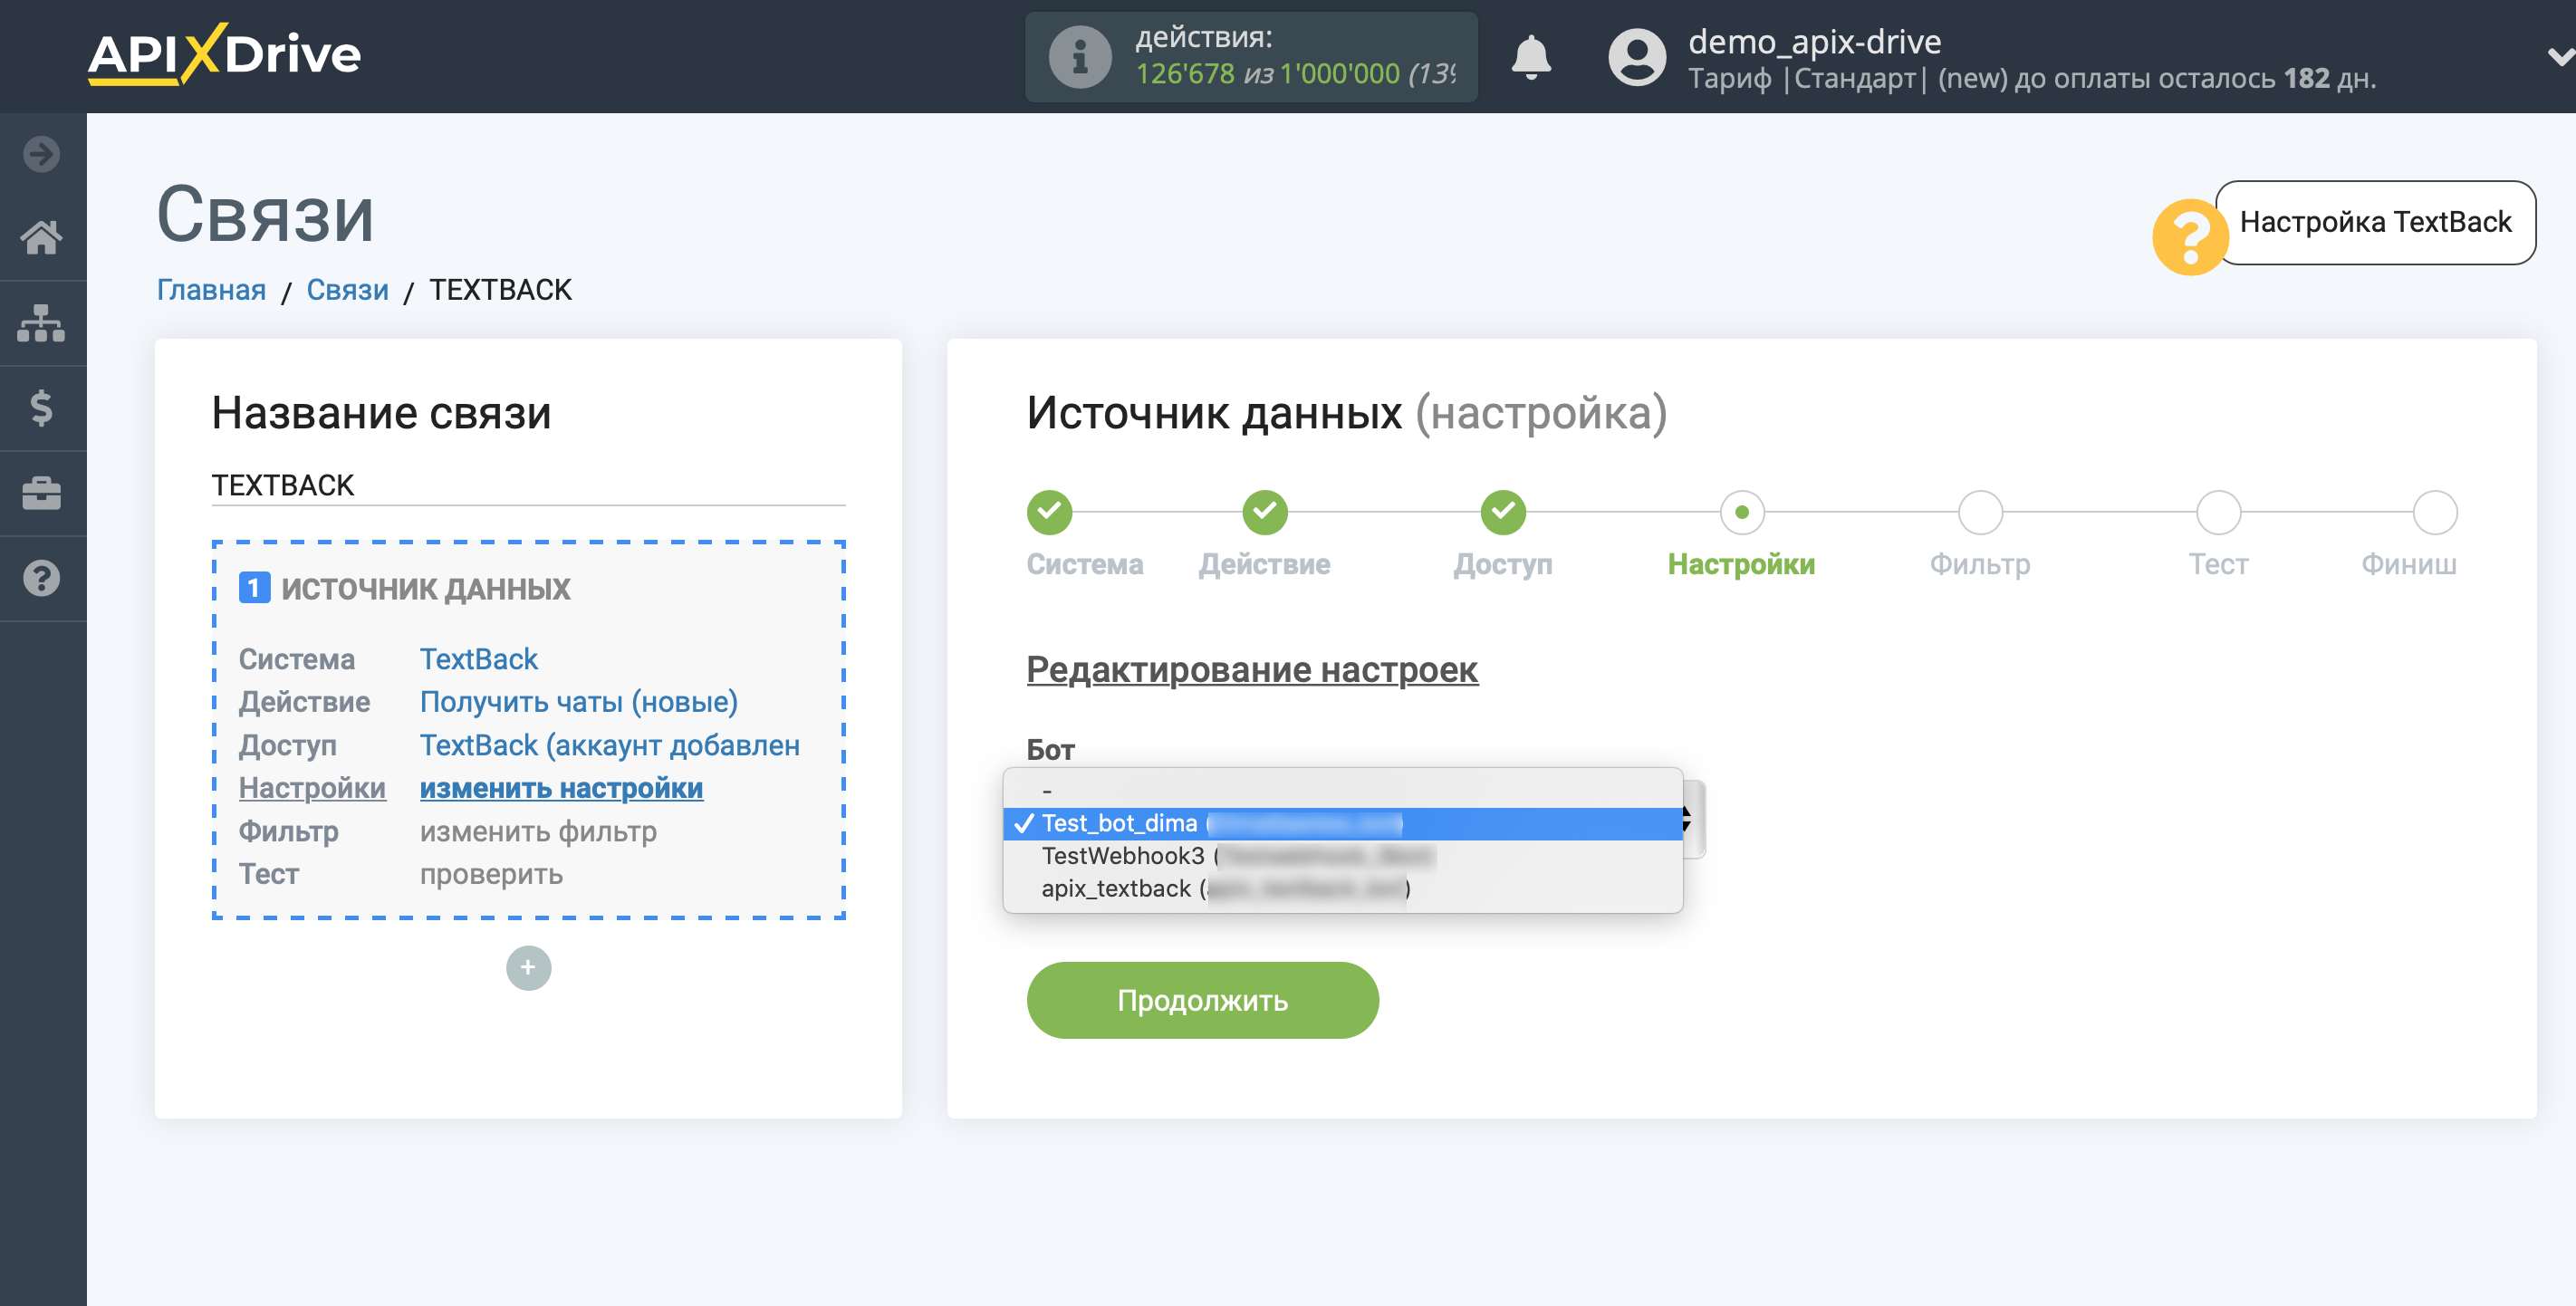Screen dimensions: 2576x1306
Task: Click изменить фильтр text
Action: point(538,831)
